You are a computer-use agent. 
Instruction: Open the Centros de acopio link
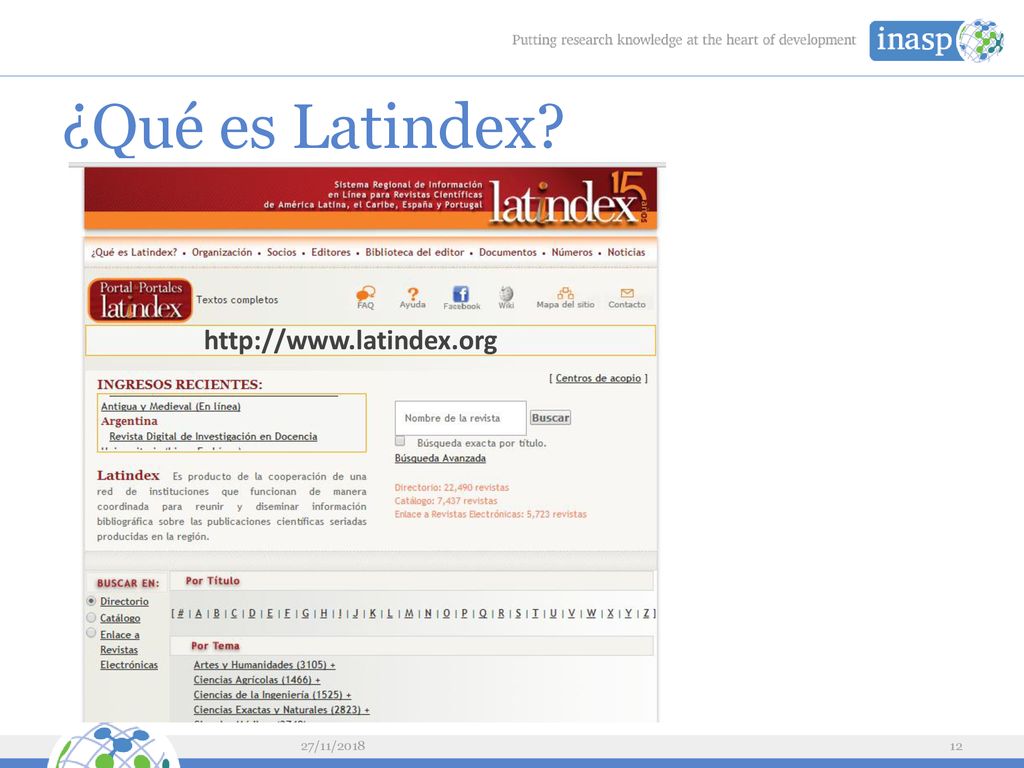(598, 378)
